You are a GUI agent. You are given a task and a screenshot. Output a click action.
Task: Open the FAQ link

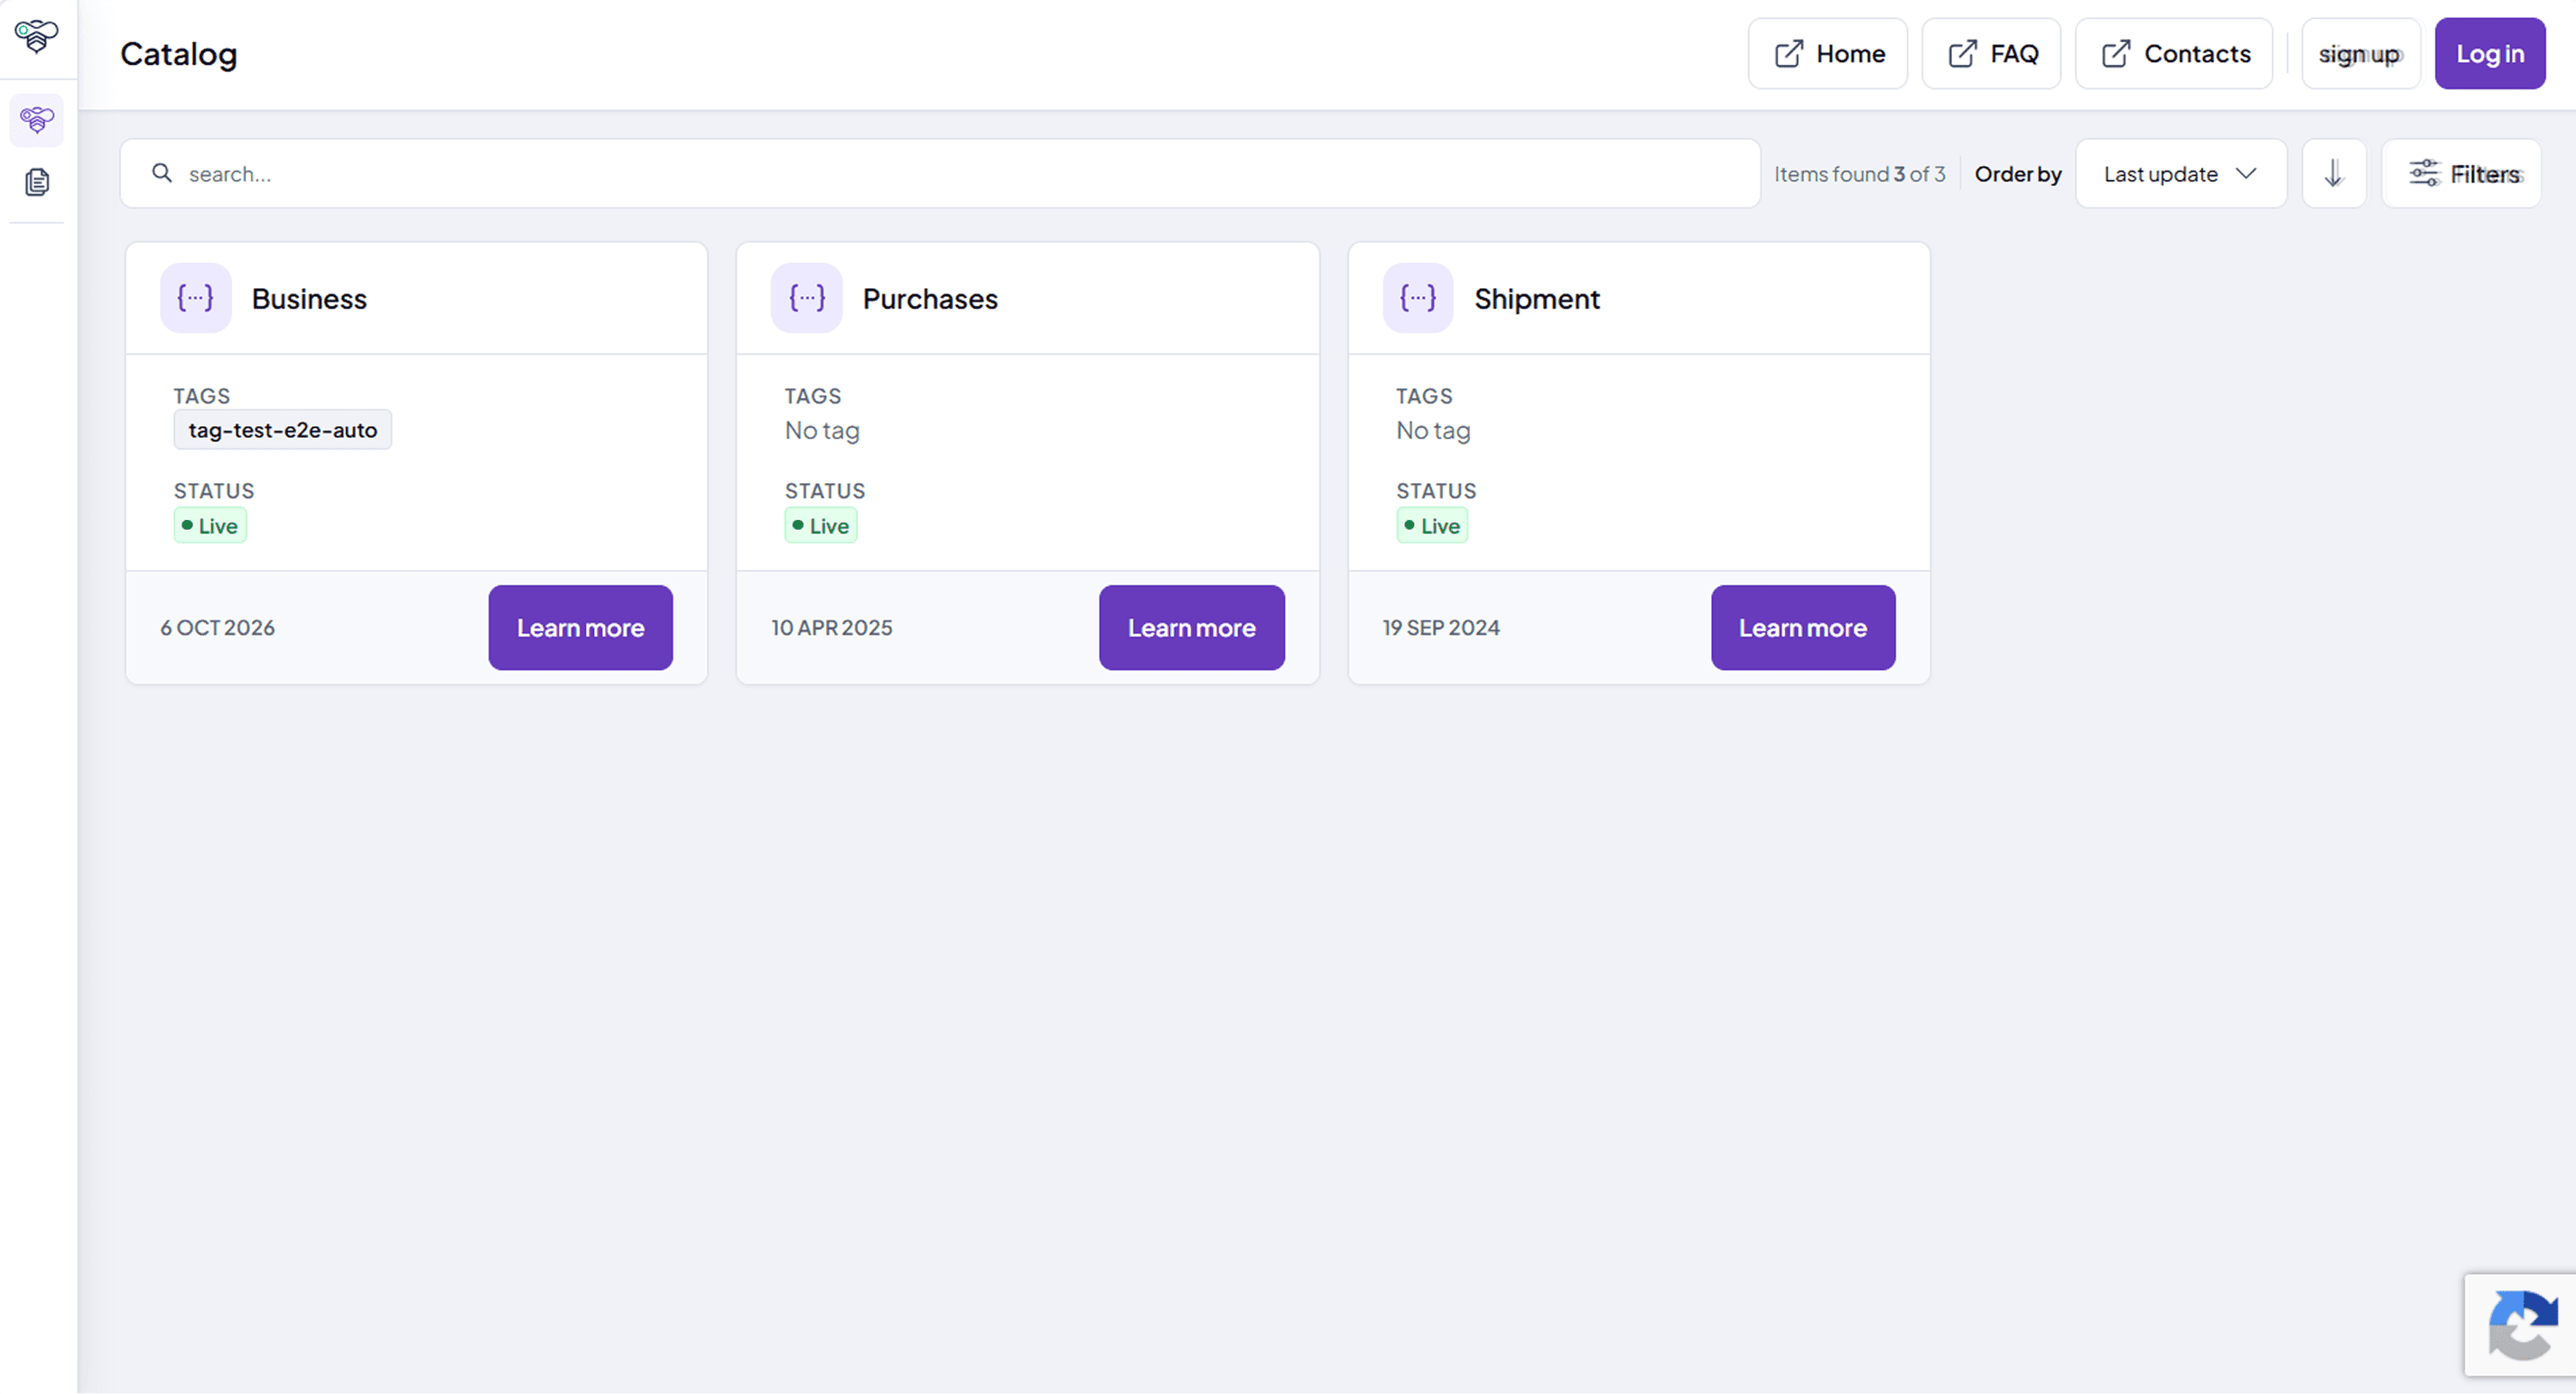tap(1990, 53)
